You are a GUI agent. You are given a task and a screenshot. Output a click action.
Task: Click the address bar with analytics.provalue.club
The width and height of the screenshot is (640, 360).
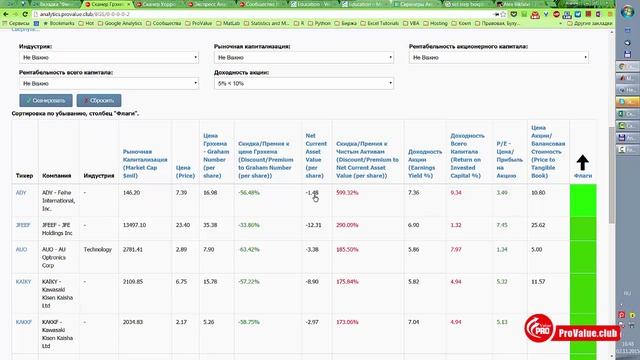pos(261,14)
